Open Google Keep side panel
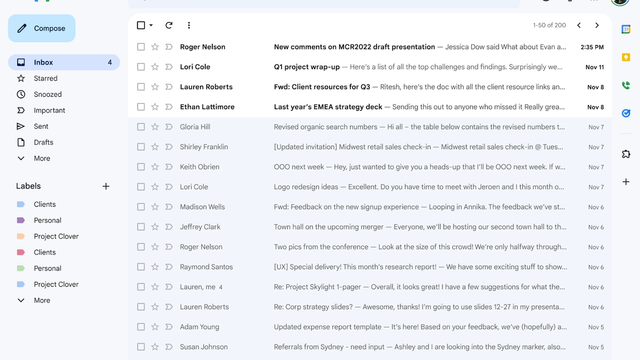640x360 pixels. (626, 57)
